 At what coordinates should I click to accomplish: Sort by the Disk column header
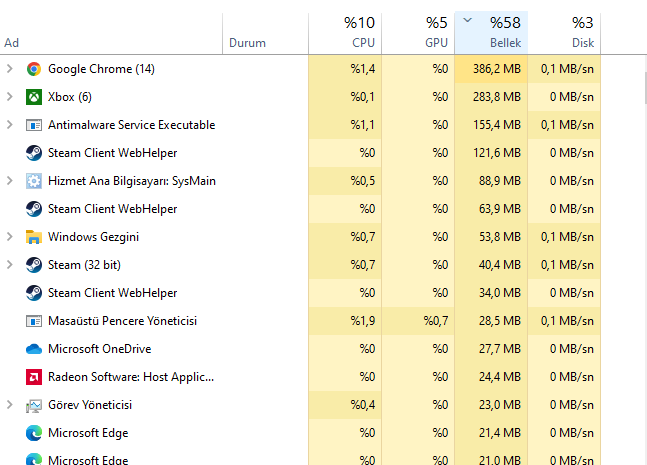coord(564,33)
